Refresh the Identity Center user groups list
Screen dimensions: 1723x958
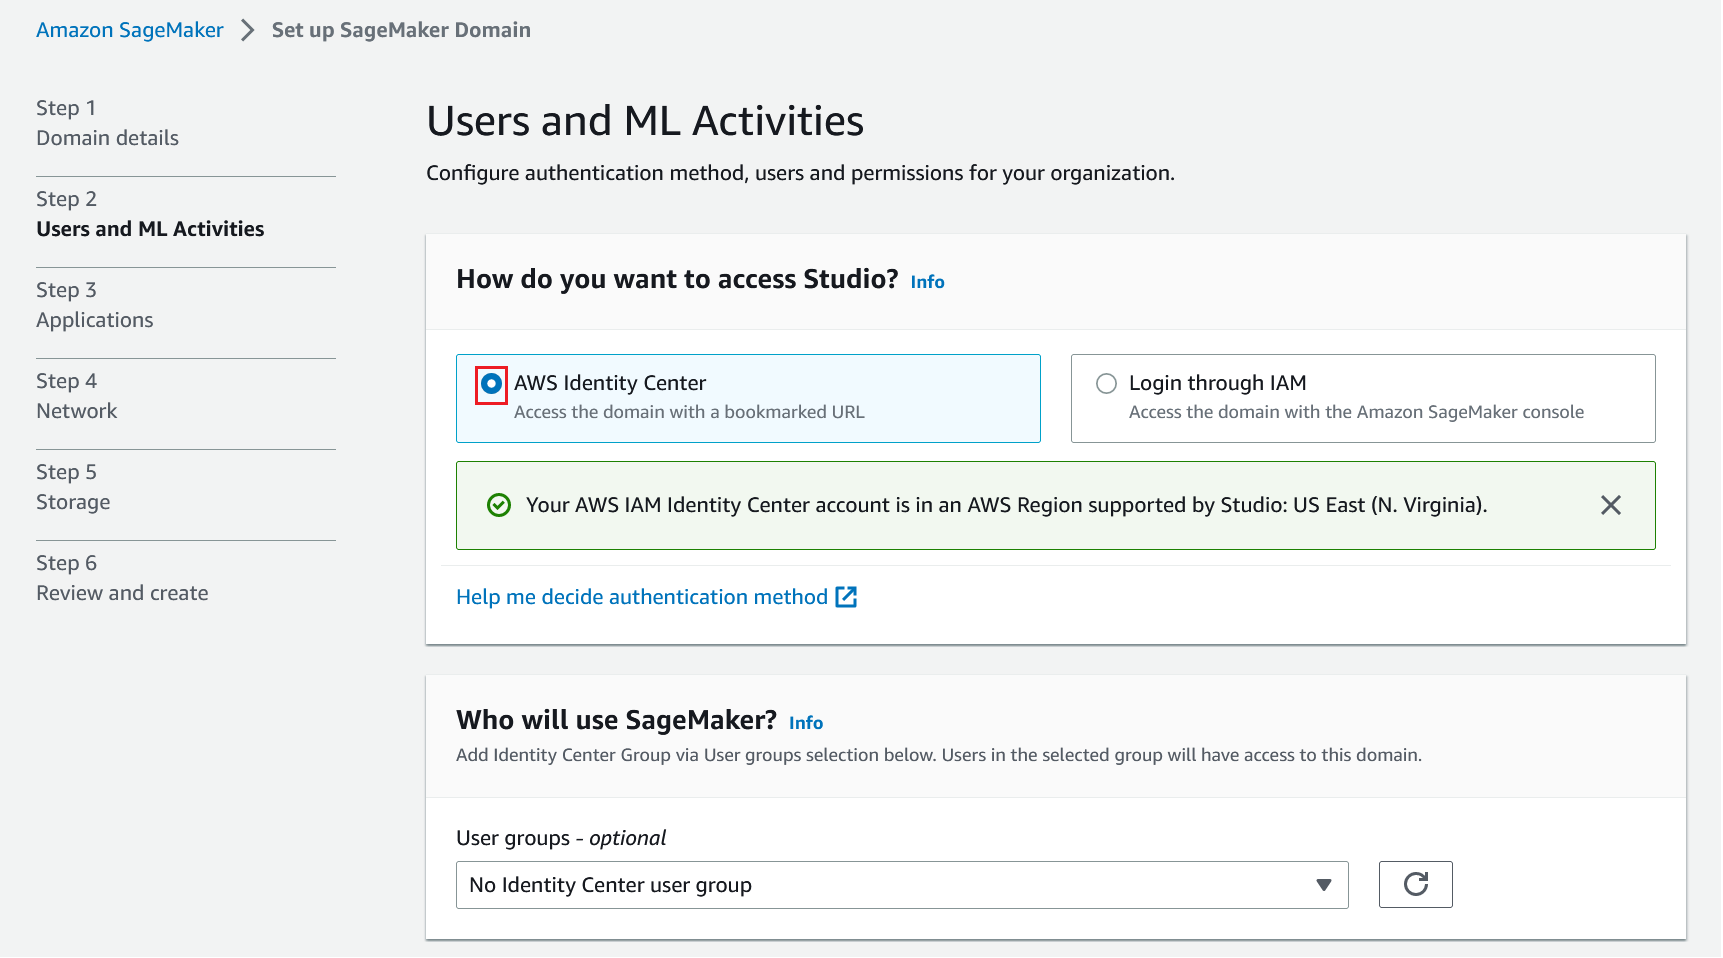[x=1415, y=884]
